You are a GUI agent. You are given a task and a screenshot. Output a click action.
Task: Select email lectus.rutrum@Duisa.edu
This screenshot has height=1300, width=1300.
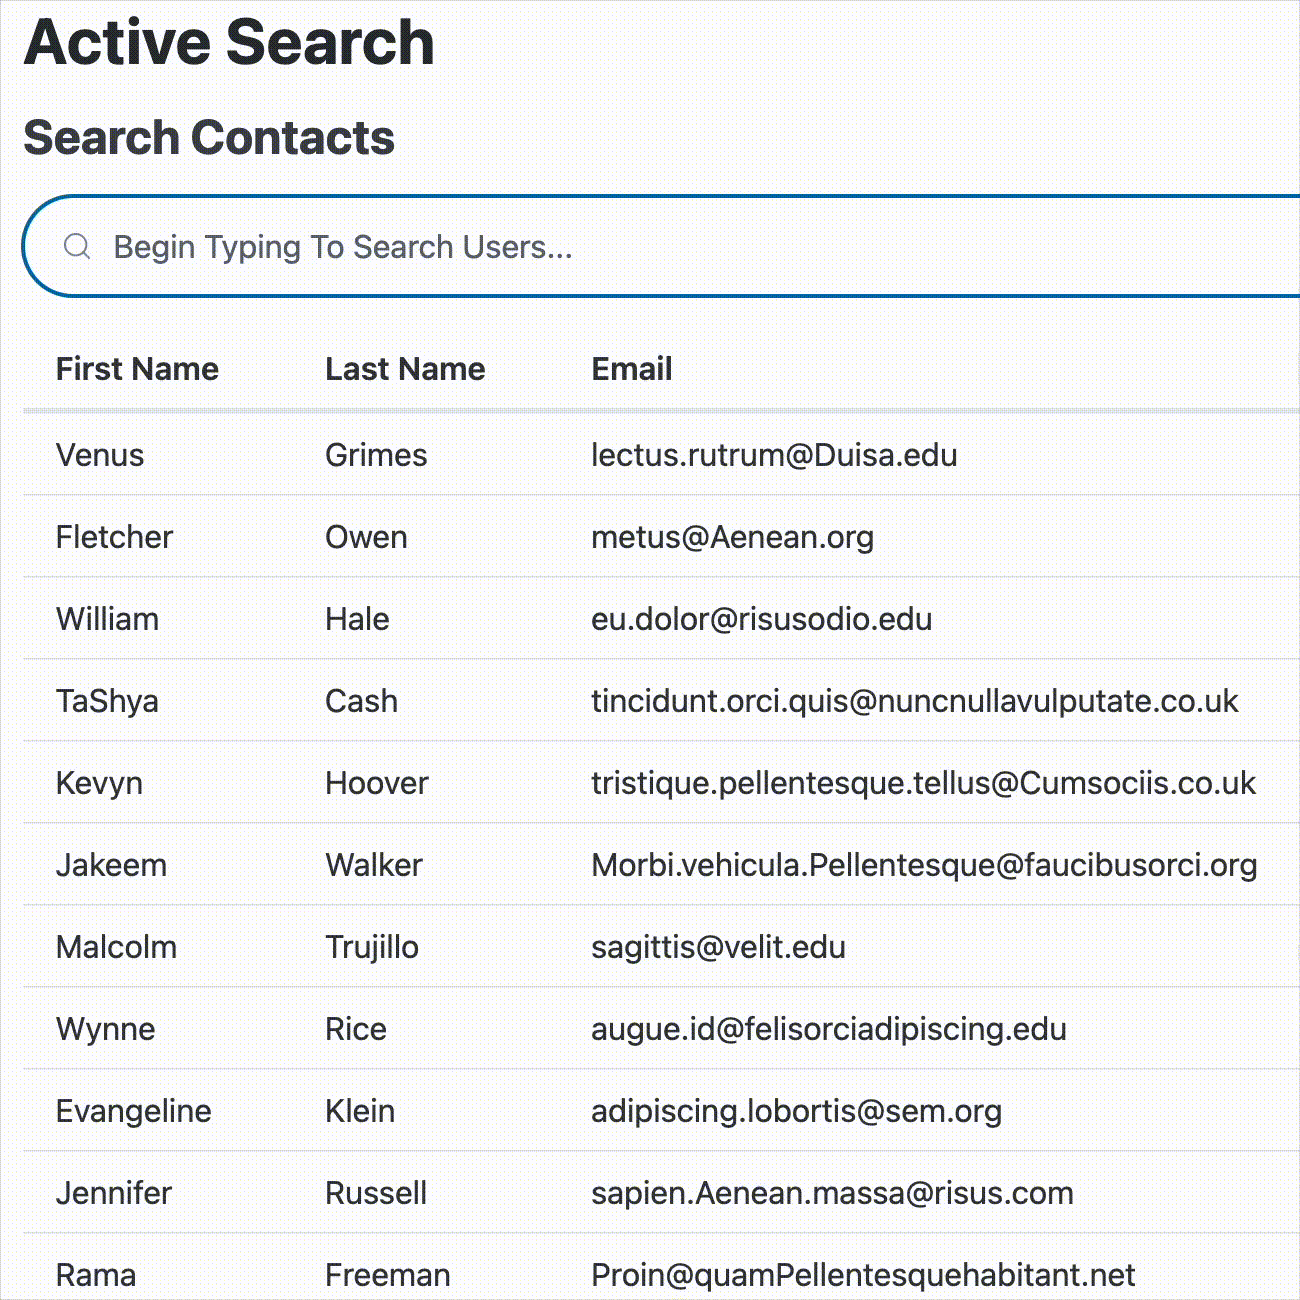click(774, 455)
